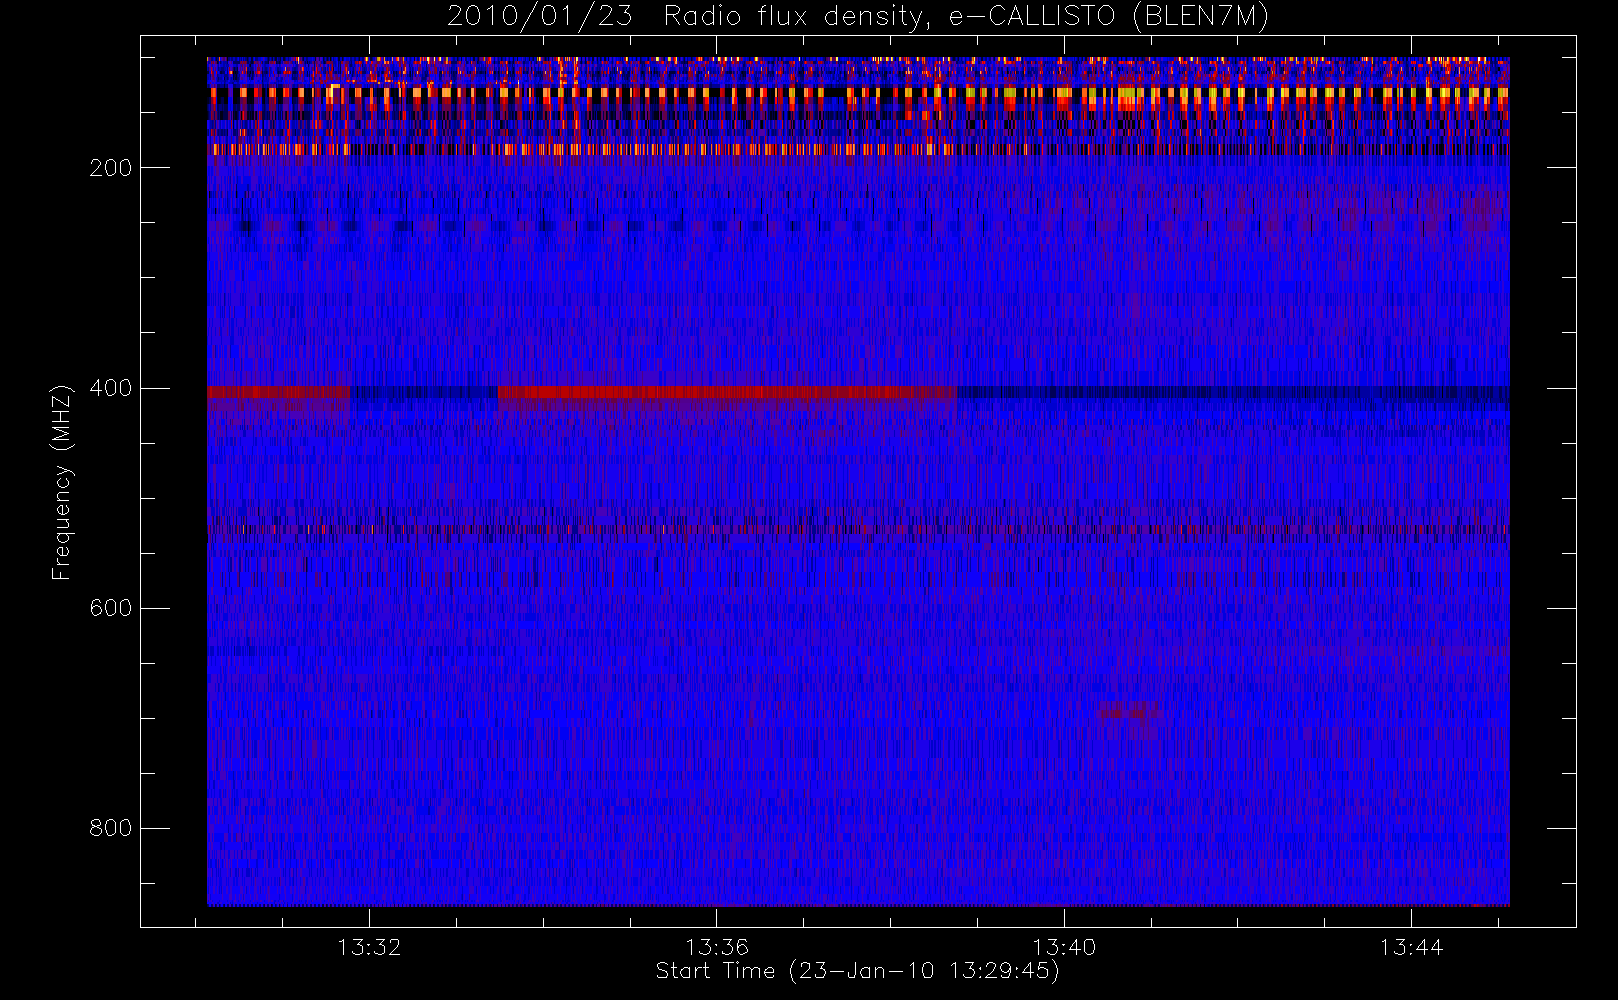Click the 800 frequency tick label
The image size is (1618, 1000).
[111, 828]
